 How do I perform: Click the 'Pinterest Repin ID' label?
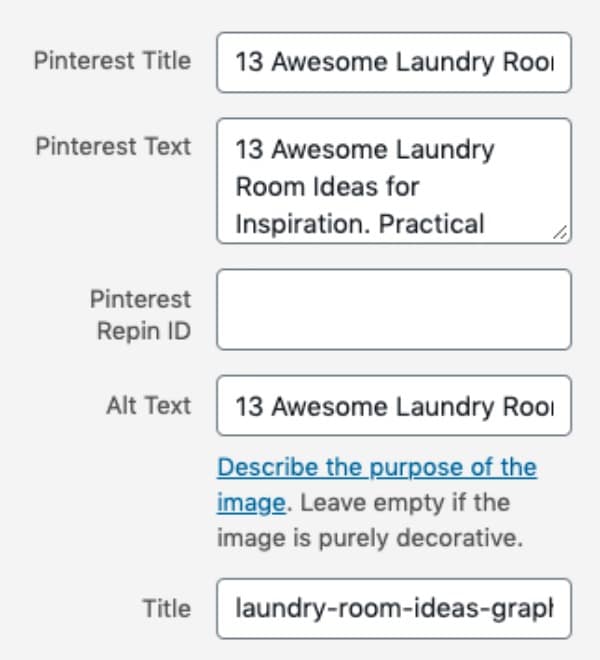point(141,315)
